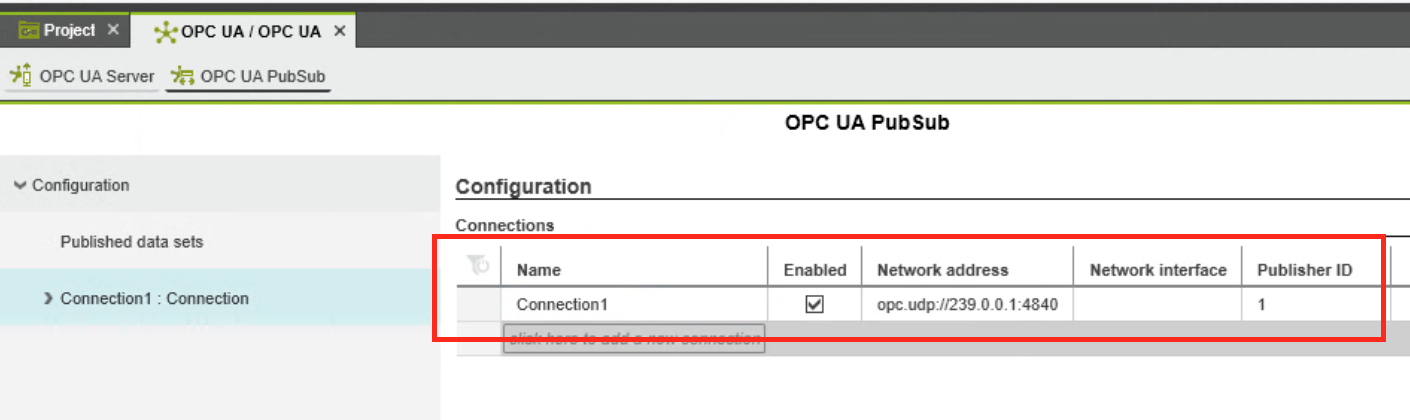Select the row header of Connection1
This screenshot has height=420, width=1410.
(479, 305)
